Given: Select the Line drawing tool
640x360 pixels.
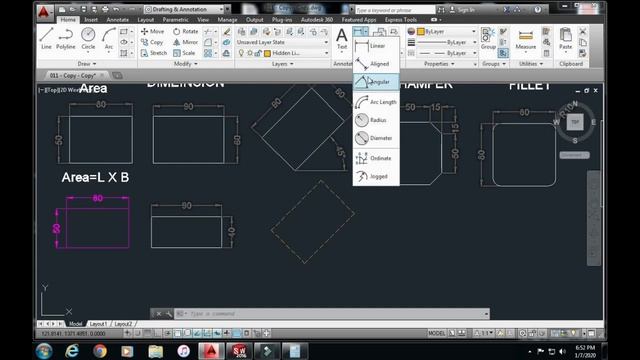Looking at the screenshot, I should pos(46,39).
